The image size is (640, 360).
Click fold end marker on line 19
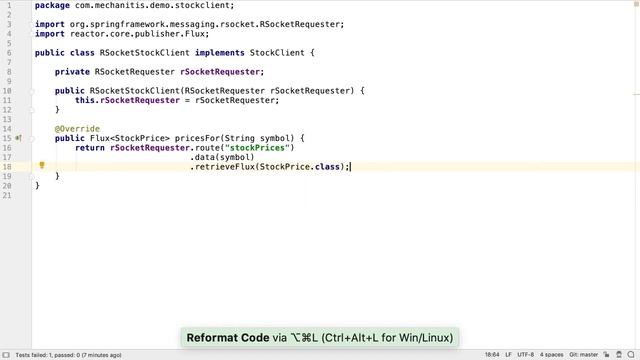[32, 176]
